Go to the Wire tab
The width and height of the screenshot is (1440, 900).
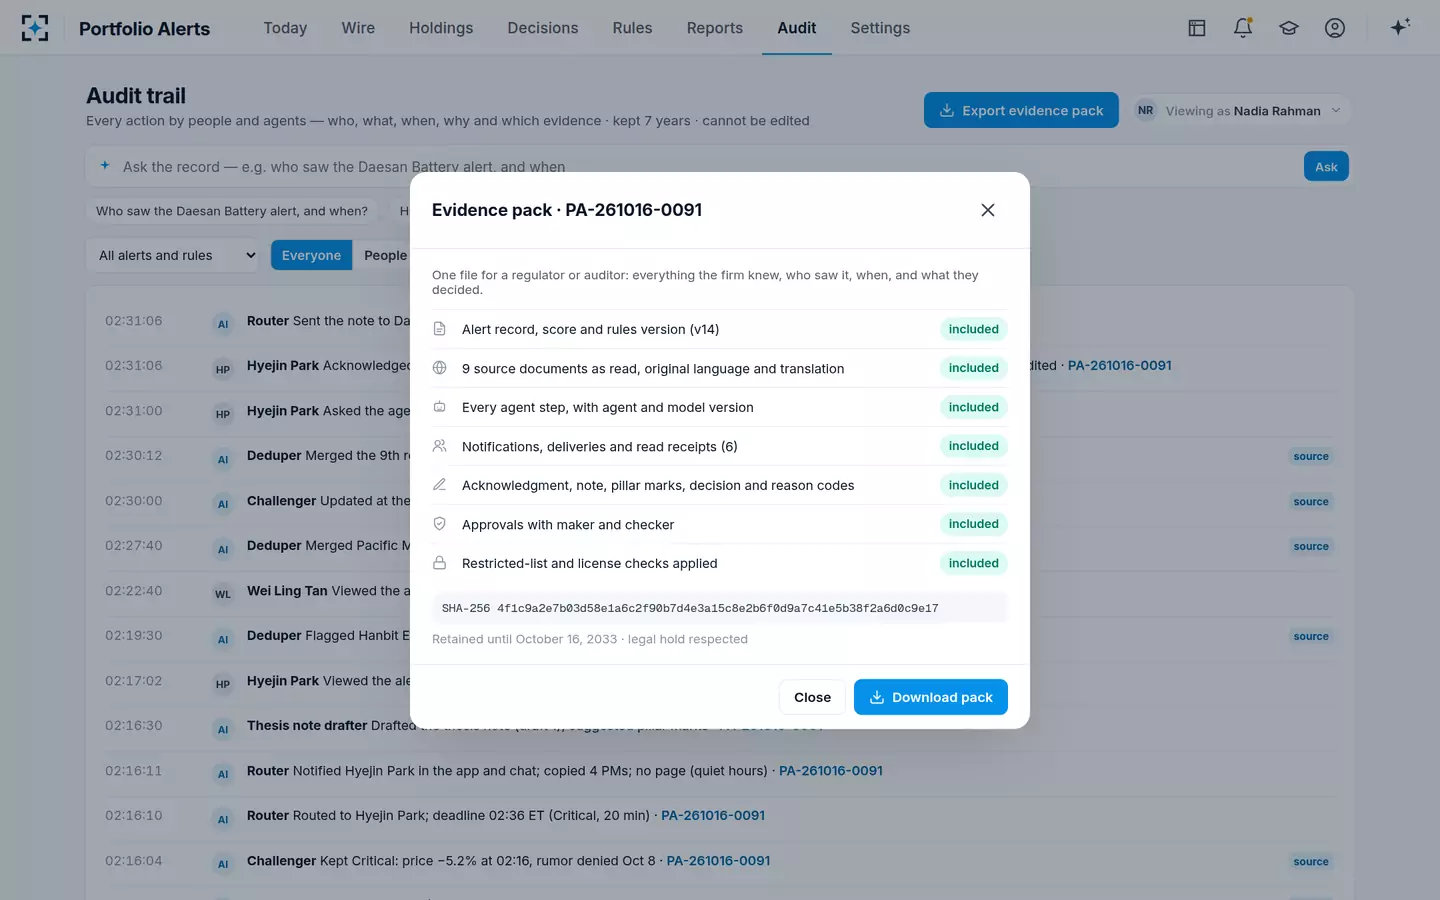pos(358,28)
